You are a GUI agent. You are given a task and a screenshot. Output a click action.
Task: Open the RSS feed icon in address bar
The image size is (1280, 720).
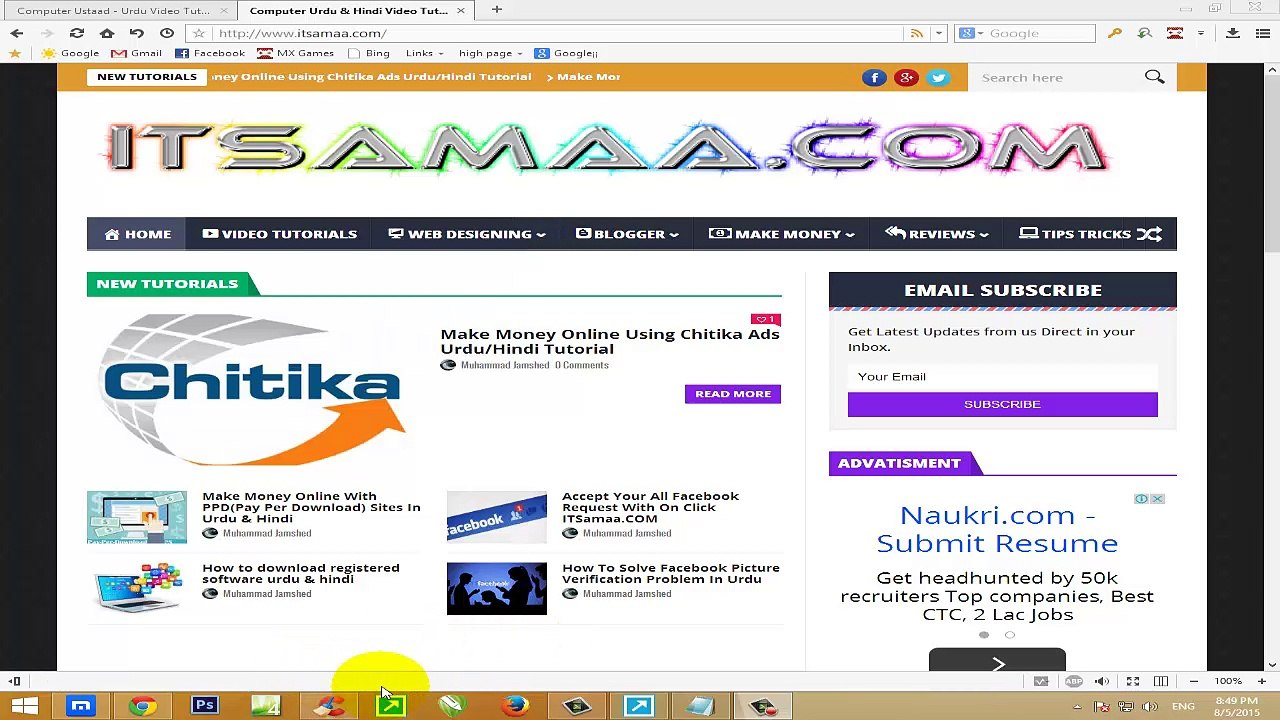pyautogui.click(x=917, y=33)
